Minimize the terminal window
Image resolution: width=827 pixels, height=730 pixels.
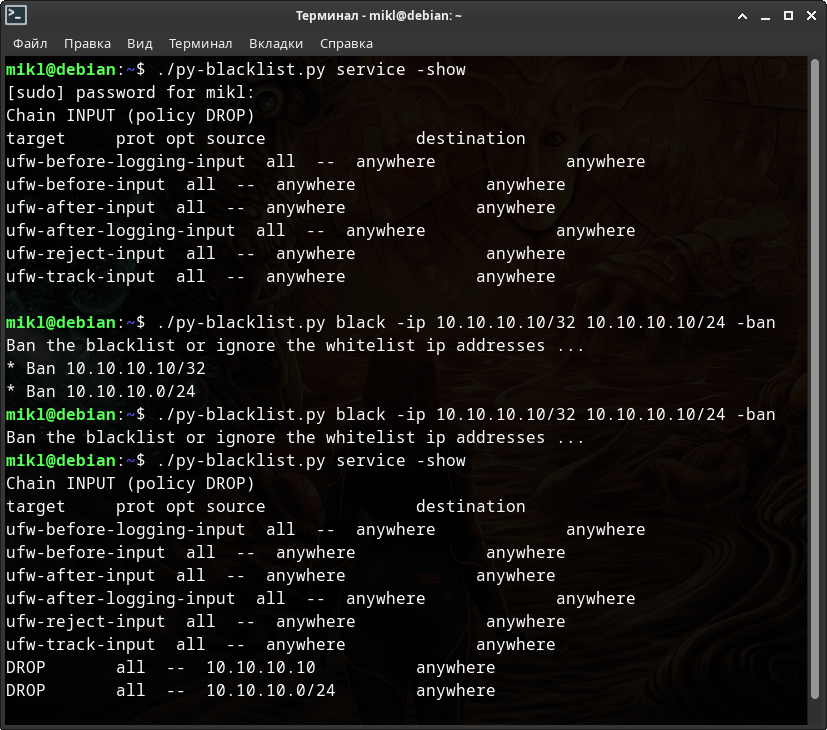tap(764, 15)
